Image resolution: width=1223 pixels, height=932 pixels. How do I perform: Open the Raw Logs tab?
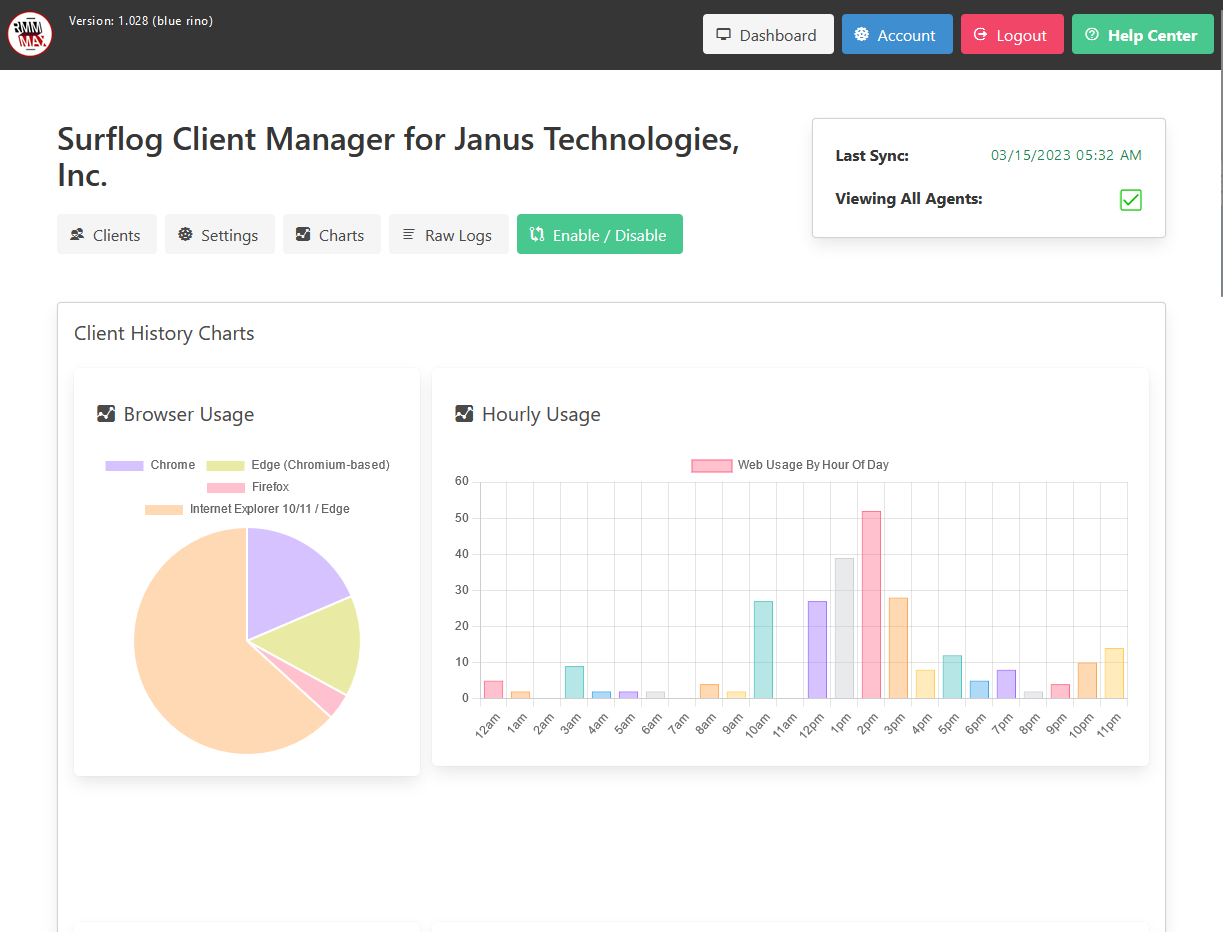(448, 235)
